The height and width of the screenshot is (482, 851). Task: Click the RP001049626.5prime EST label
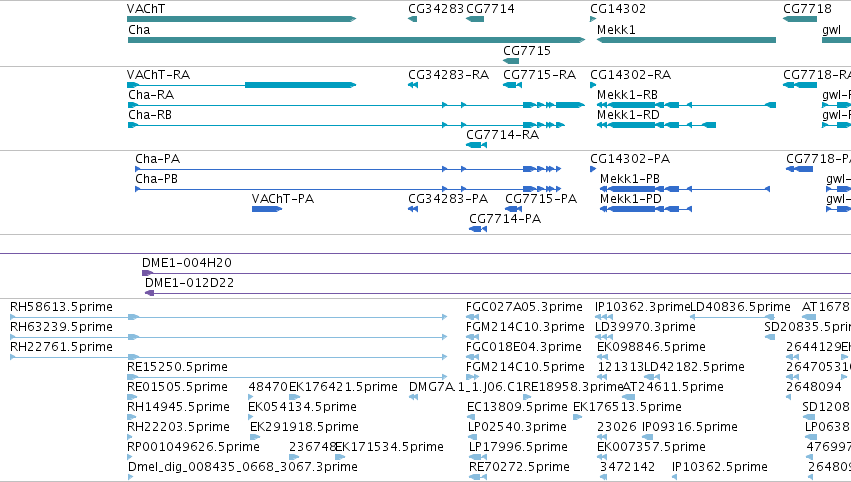[x=193, y=447]
